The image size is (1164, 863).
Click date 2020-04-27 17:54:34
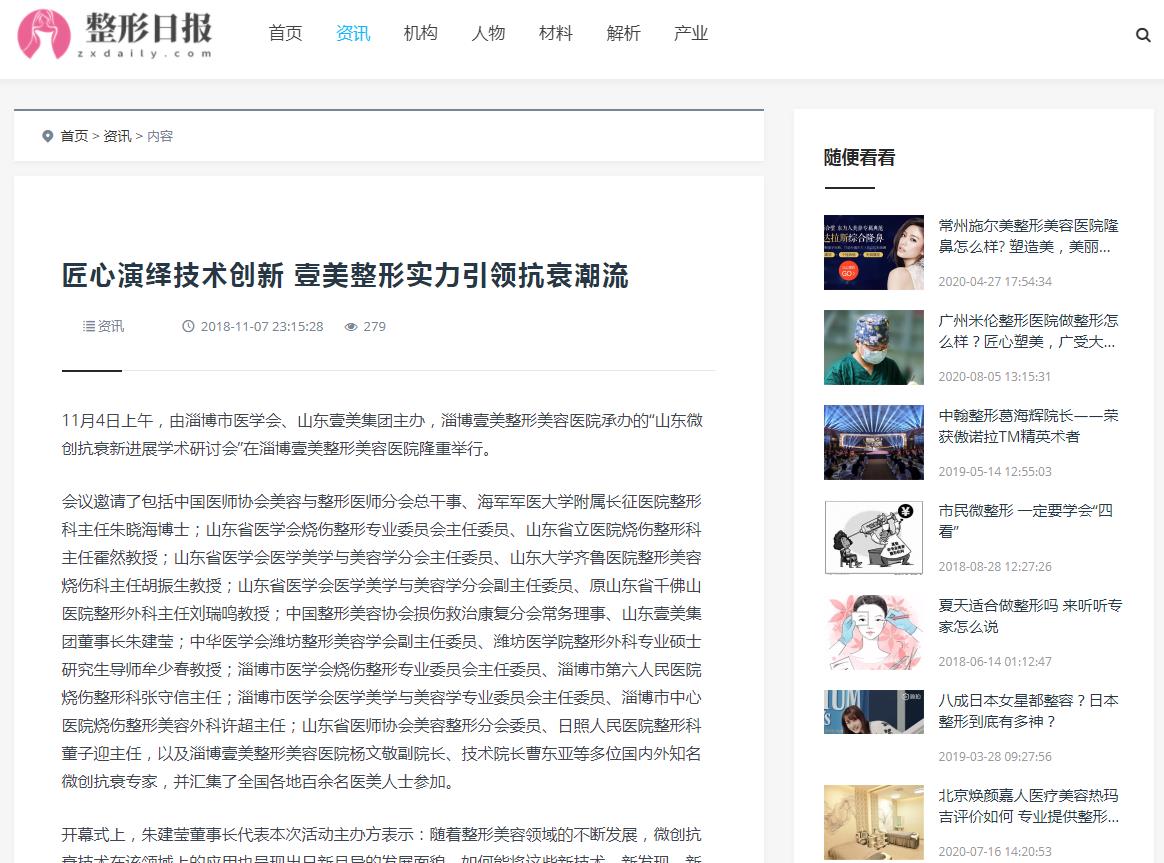pos(995,281)
